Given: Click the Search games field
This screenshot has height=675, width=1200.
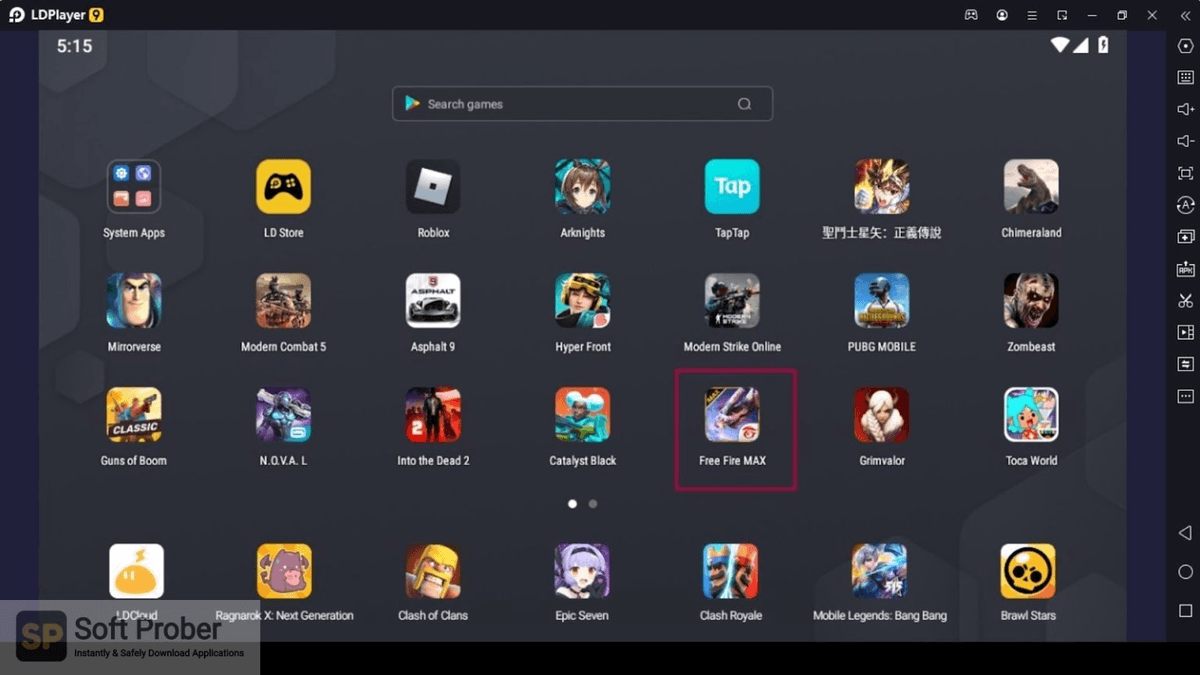Looking at the screenshot, I should [582, 104].
